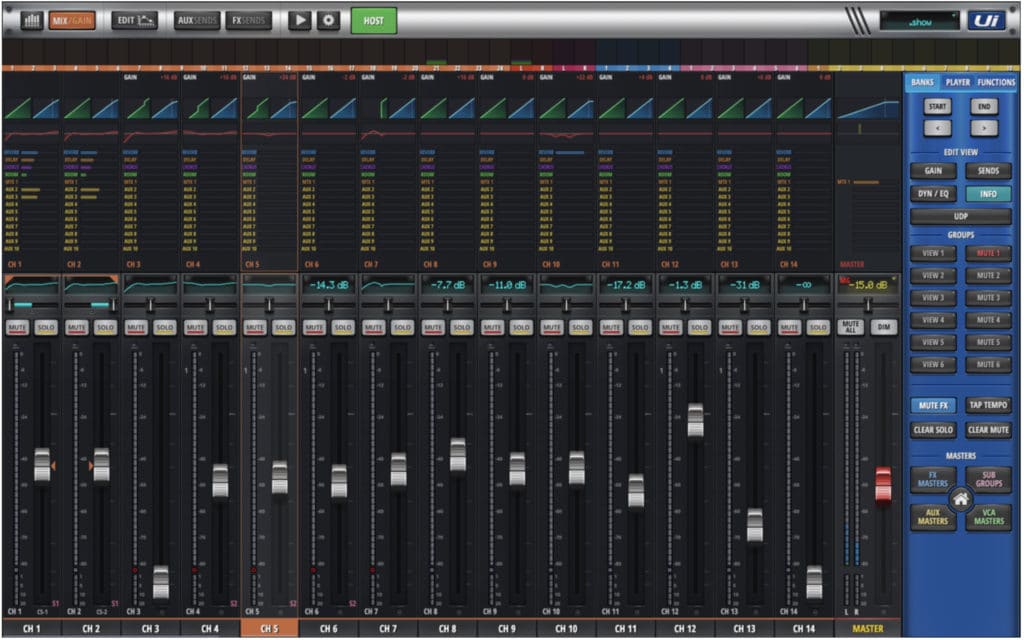
Task: Mute channel CH 1
Action: [17, 327]
